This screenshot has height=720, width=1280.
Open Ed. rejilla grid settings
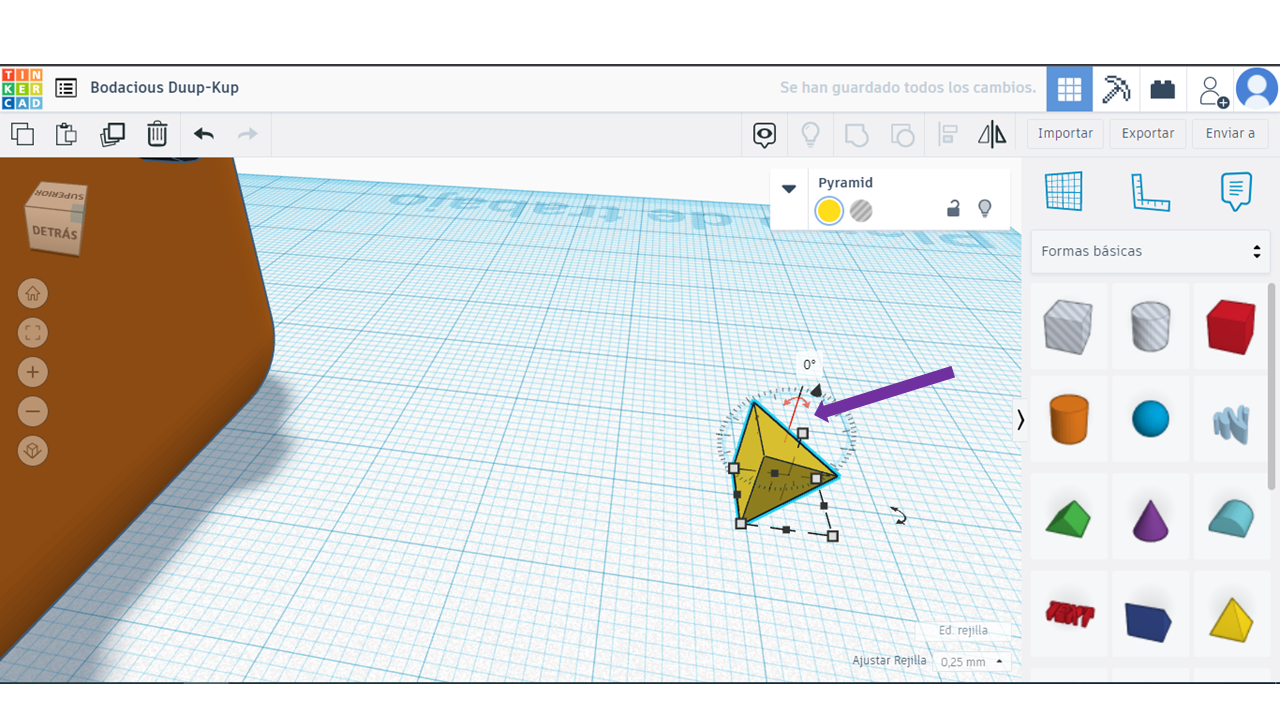click(x=963, y=630)
